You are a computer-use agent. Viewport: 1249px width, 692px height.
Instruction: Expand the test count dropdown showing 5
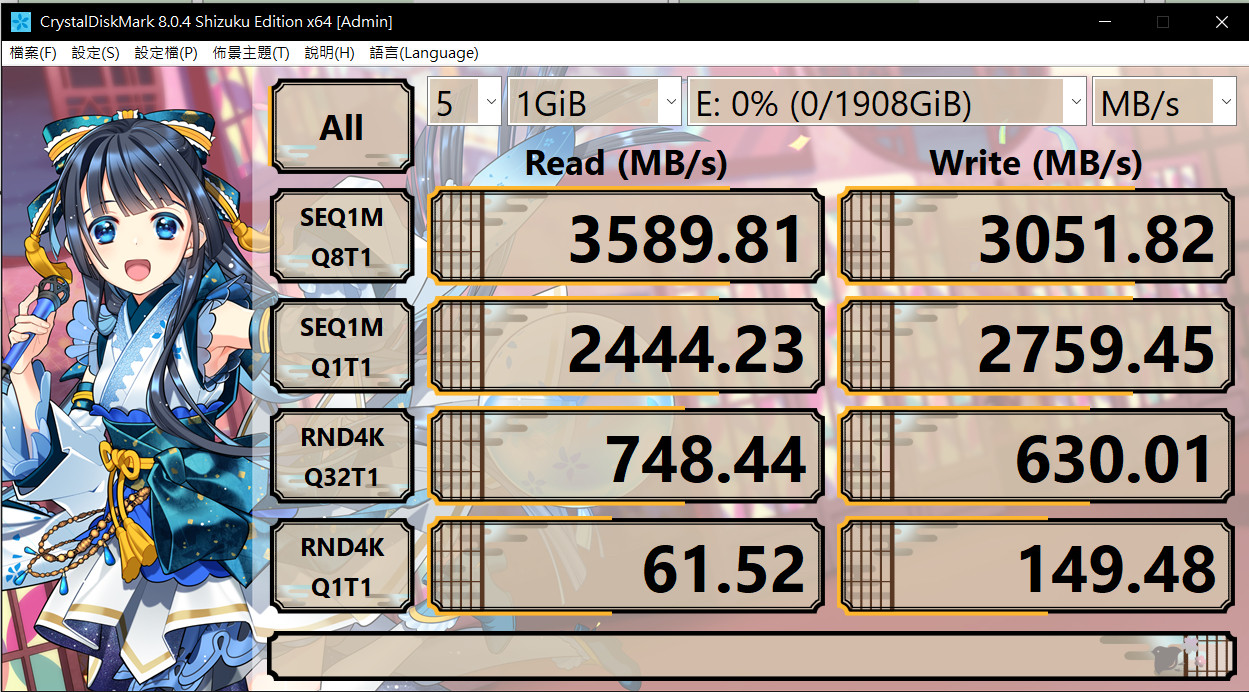465,102
